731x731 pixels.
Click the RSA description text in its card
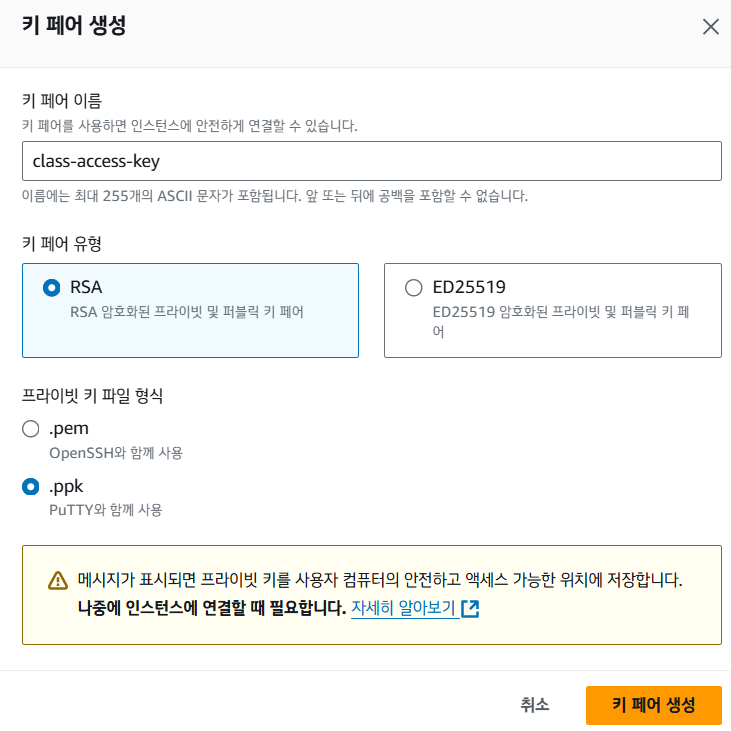pos(187,311)
